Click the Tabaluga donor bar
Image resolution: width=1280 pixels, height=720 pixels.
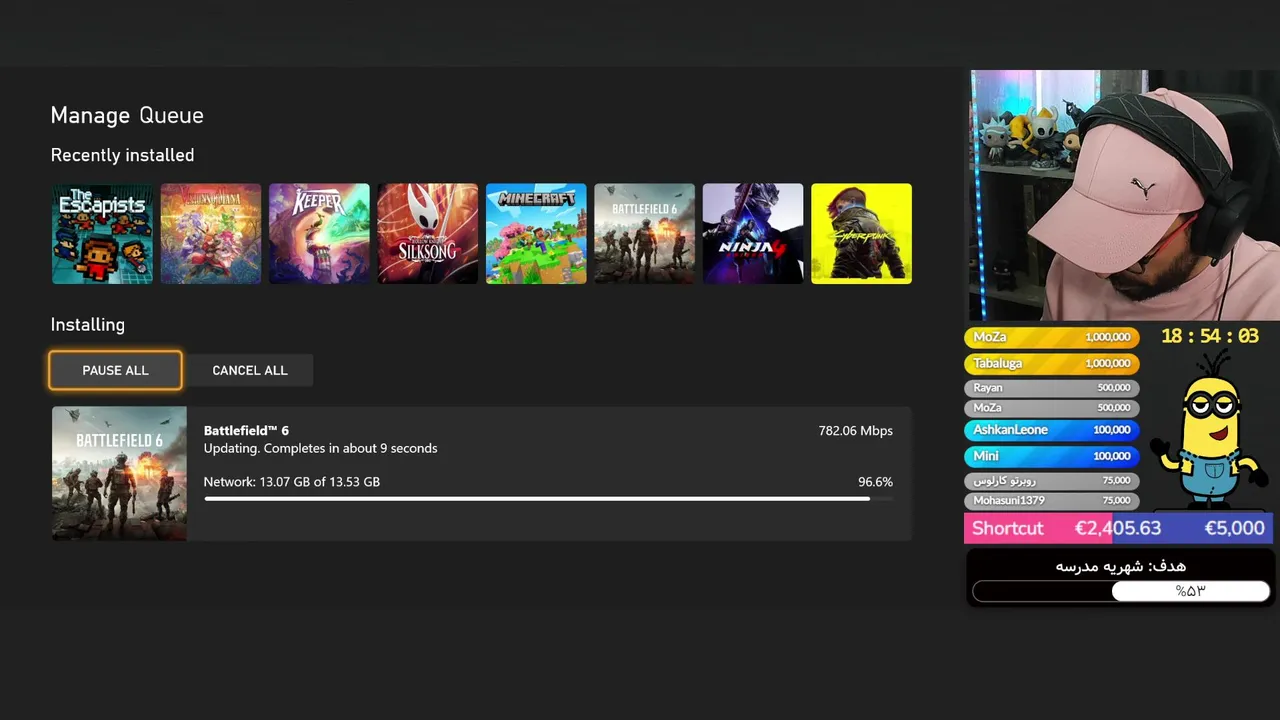coord(1051,363)
